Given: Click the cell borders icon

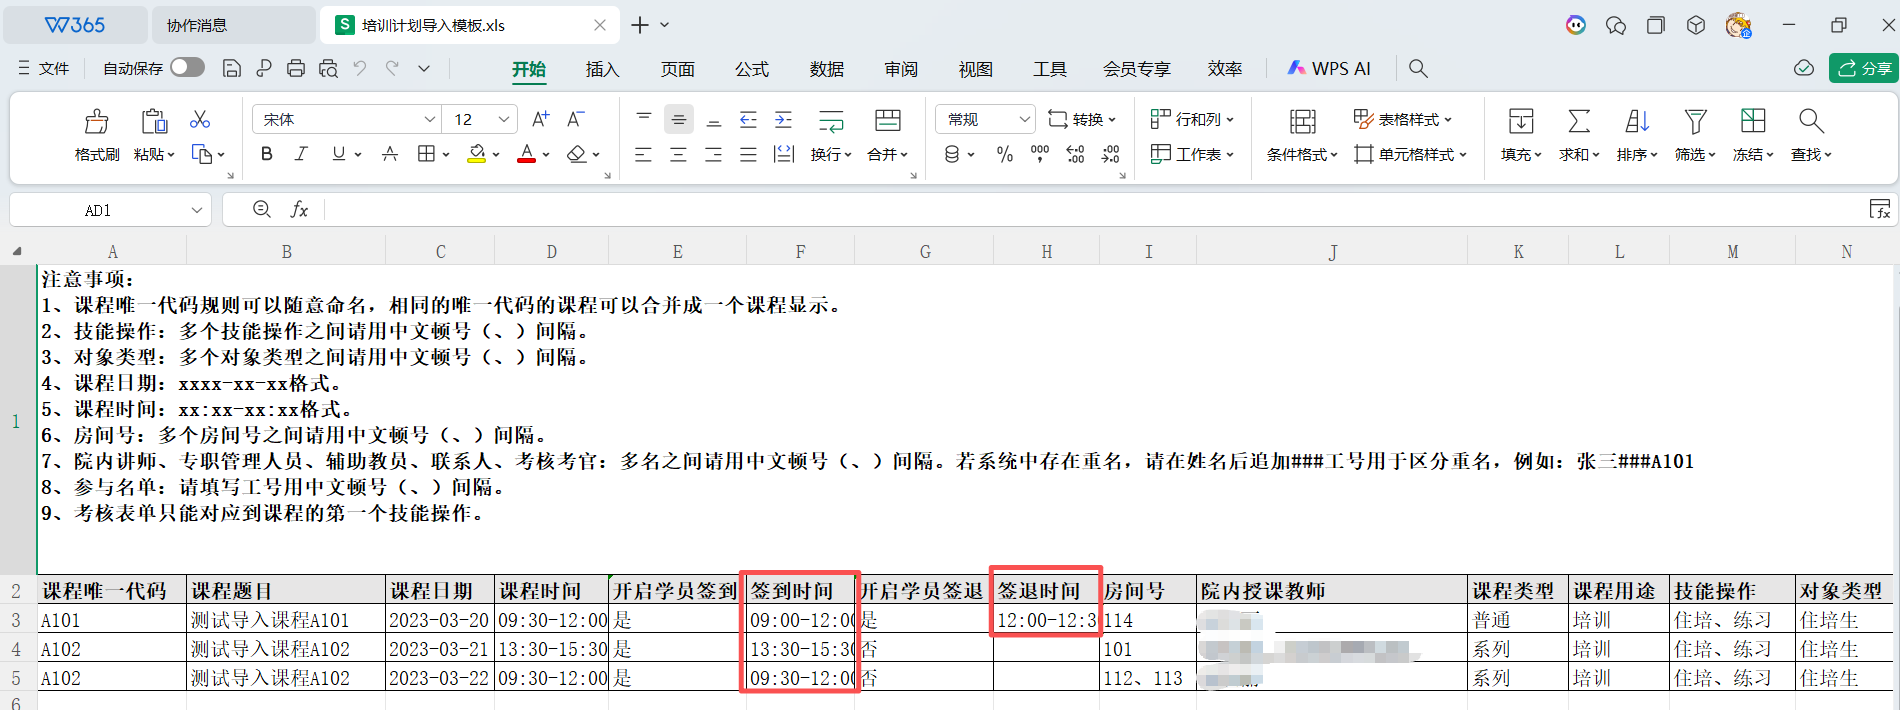Looking at the screenshot, I should click(x=427, y=154).
